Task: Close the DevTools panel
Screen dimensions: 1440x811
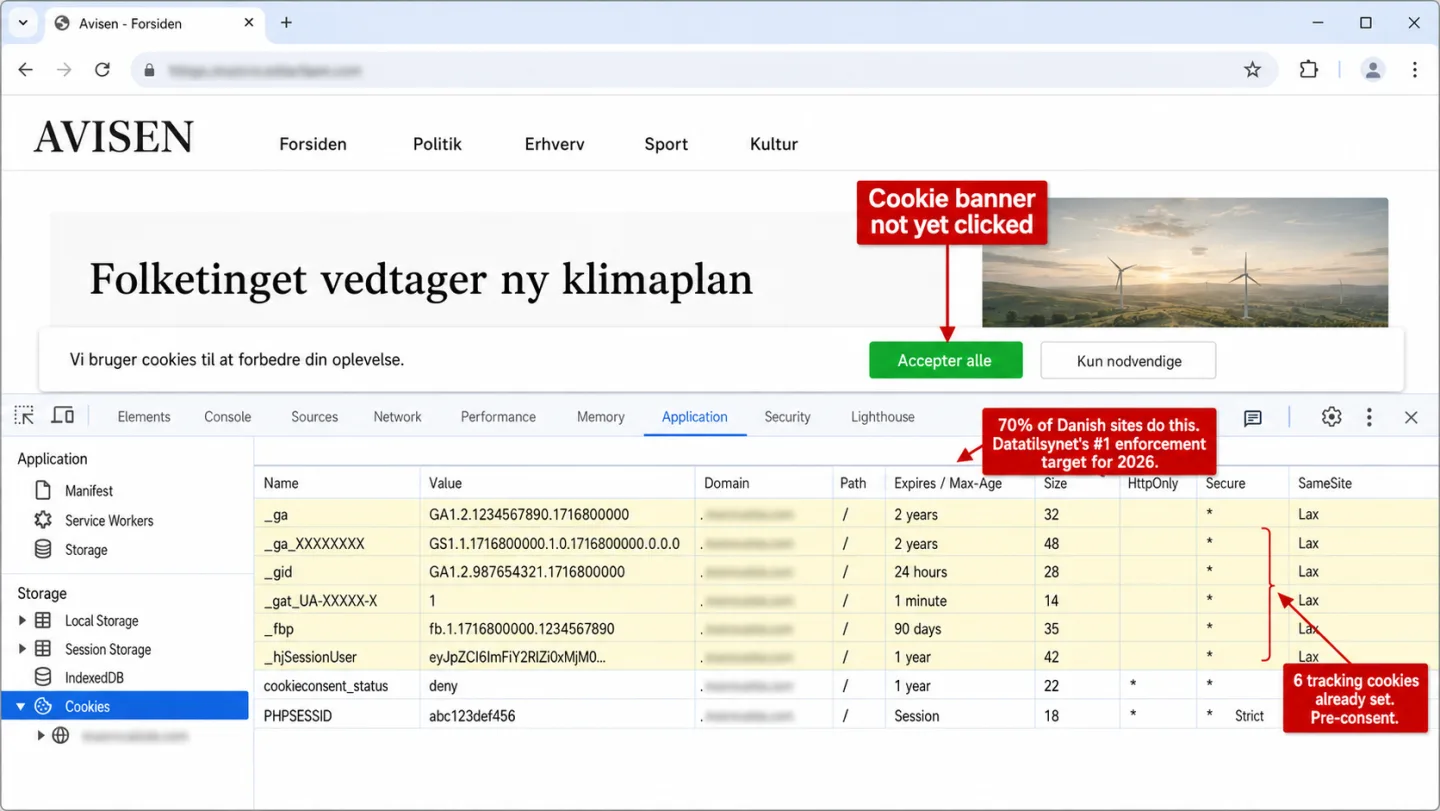Action: [1411, 417]
